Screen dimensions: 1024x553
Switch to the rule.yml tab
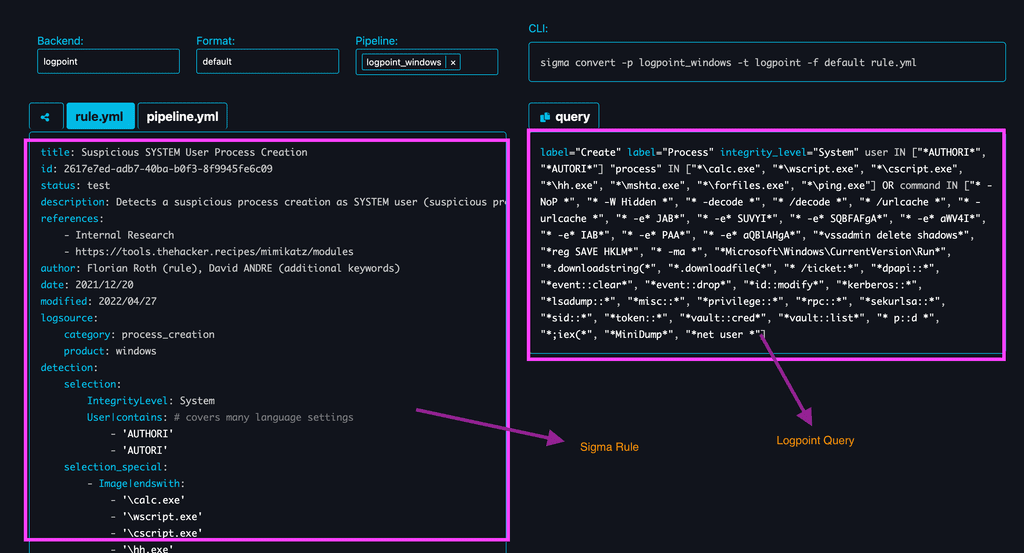(x=99, y=117)
